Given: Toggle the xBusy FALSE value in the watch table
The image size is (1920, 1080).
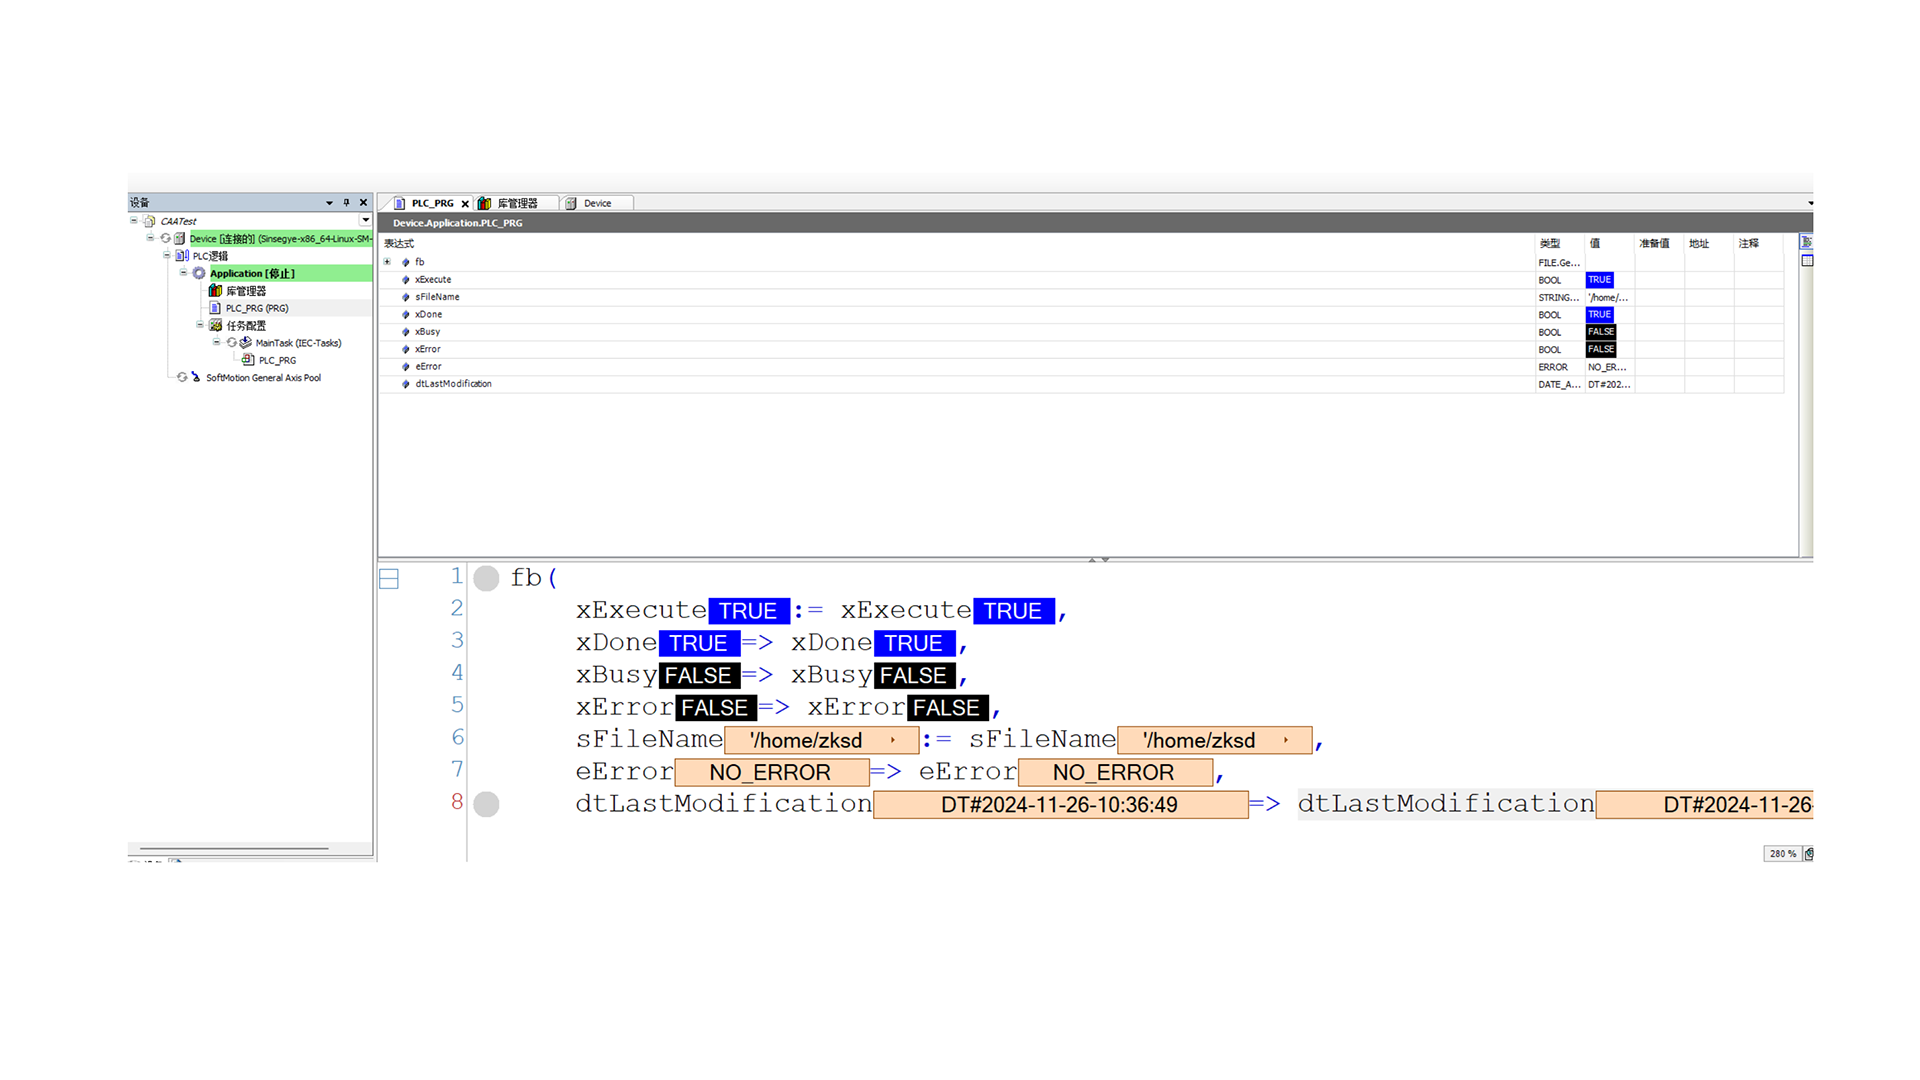Looking at the screenshot, I should pos(1601,332).
